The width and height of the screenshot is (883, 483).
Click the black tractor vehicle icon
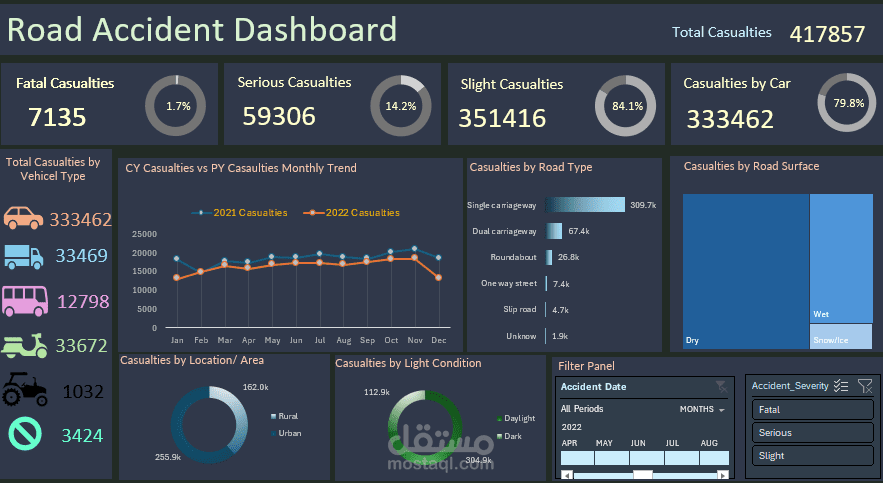25,389
